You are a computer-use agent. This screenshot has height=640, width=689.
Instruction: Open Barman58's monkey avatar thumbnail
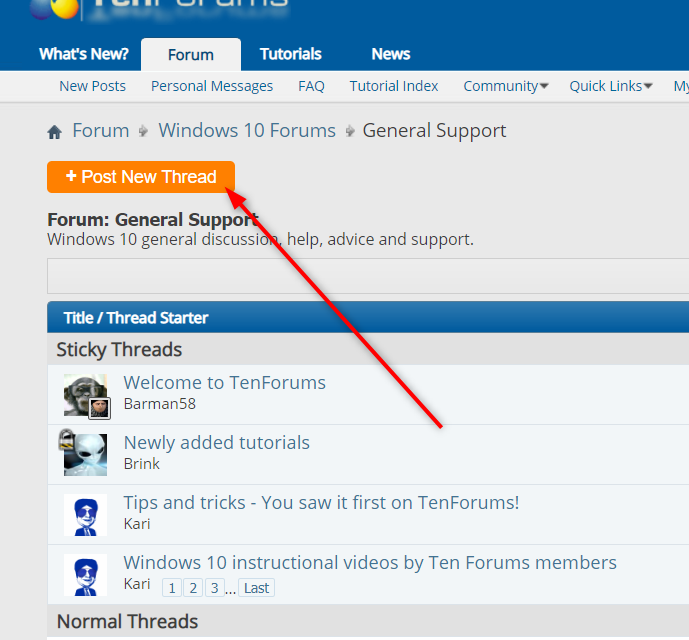point(85,395)
